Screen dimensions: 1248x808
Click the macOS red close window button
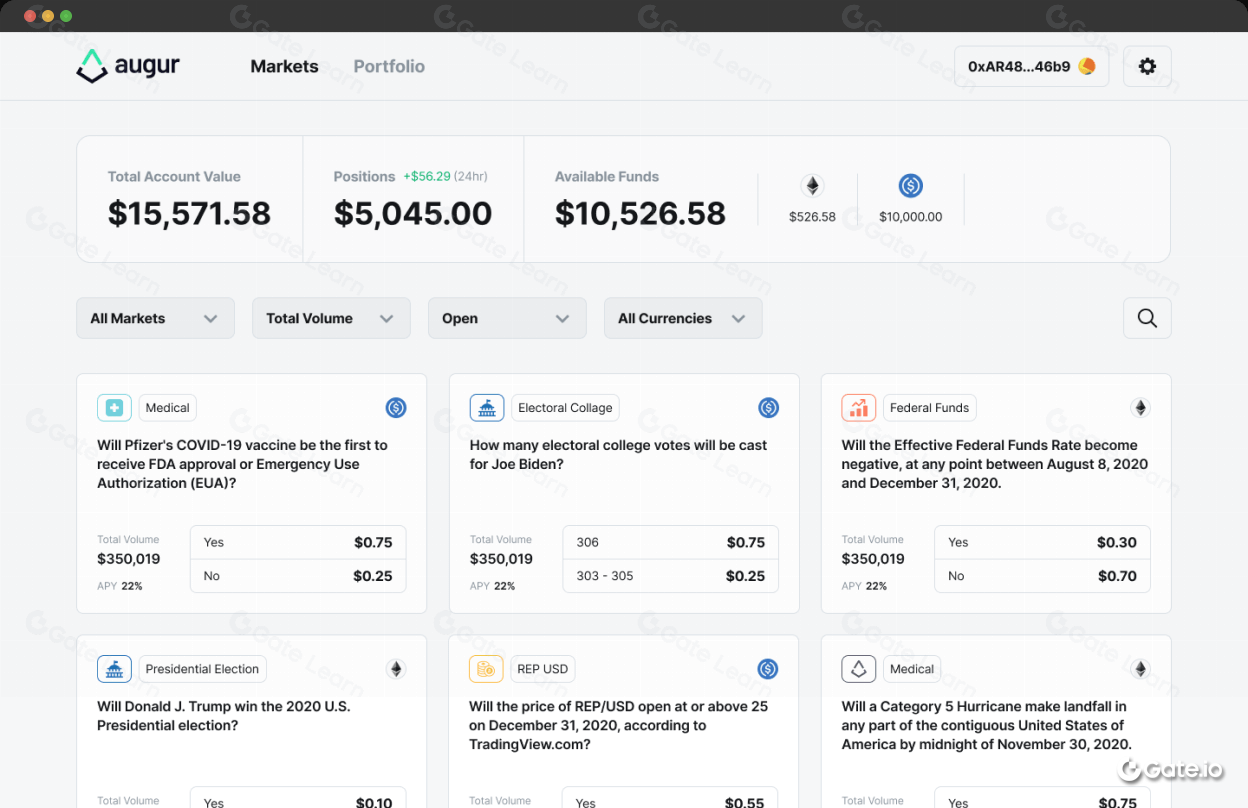(29, 16)
